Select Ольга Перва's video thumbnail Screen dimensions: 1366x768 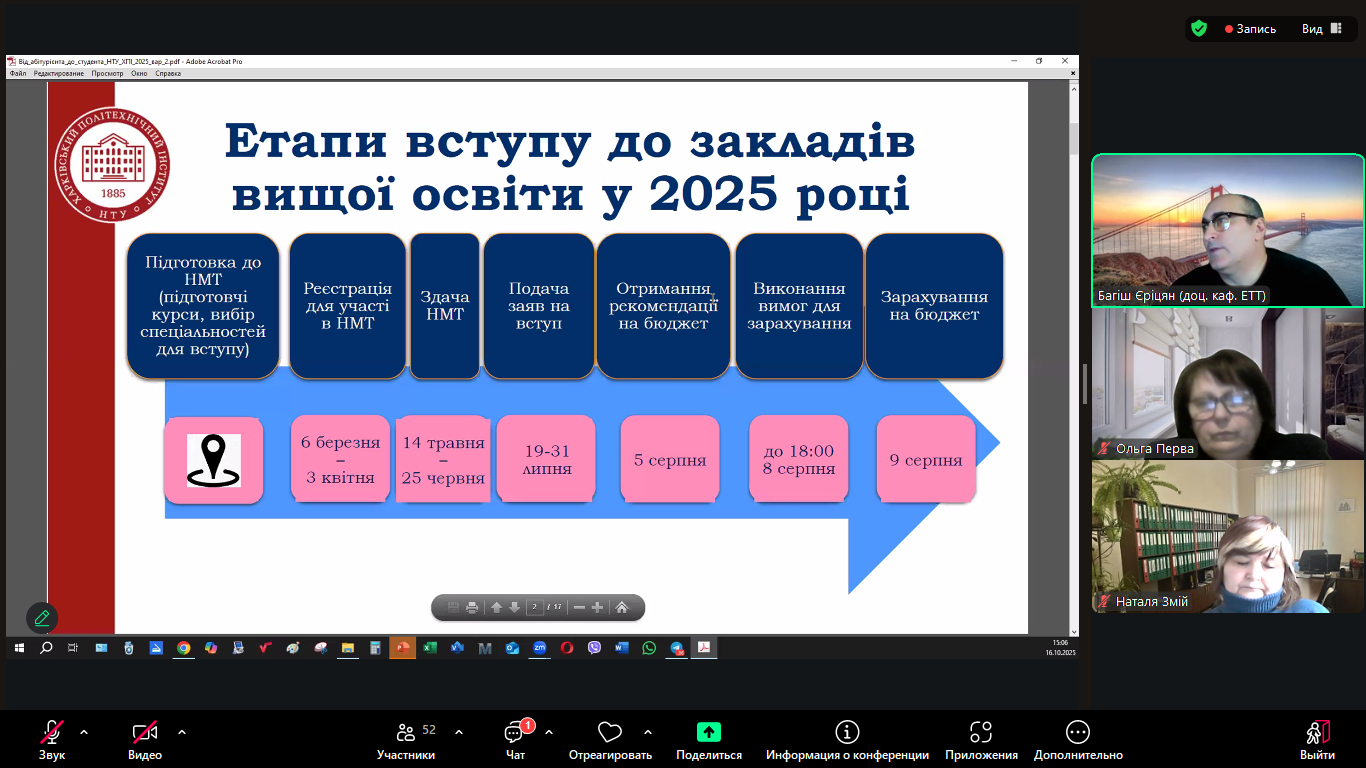[1228, 383]
